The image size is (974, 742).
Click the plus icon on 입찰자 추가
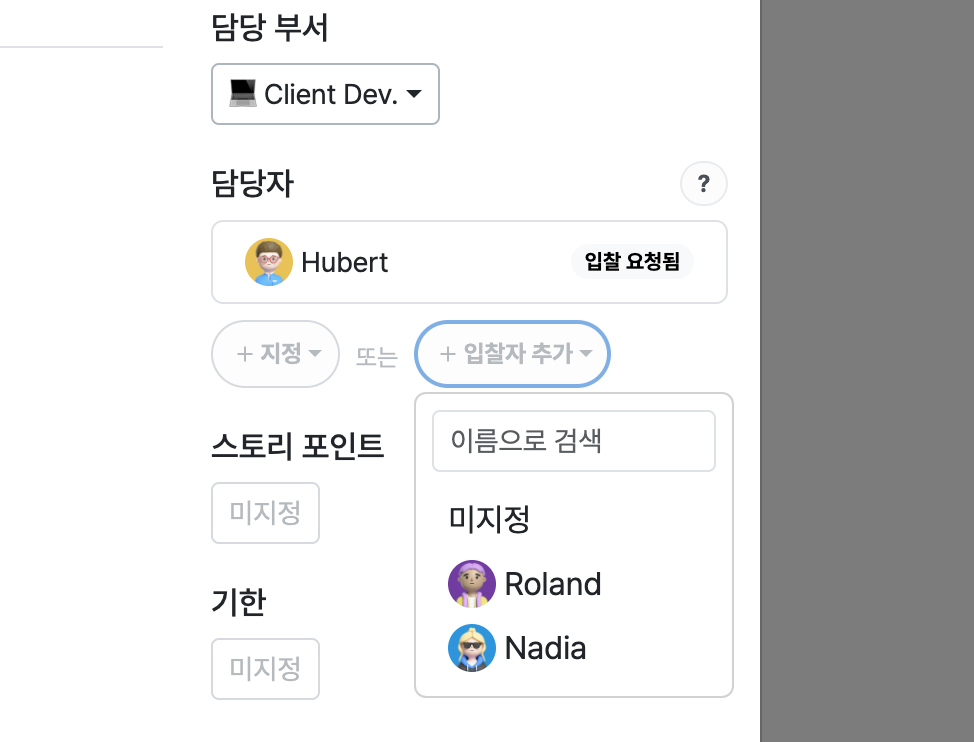447,354
